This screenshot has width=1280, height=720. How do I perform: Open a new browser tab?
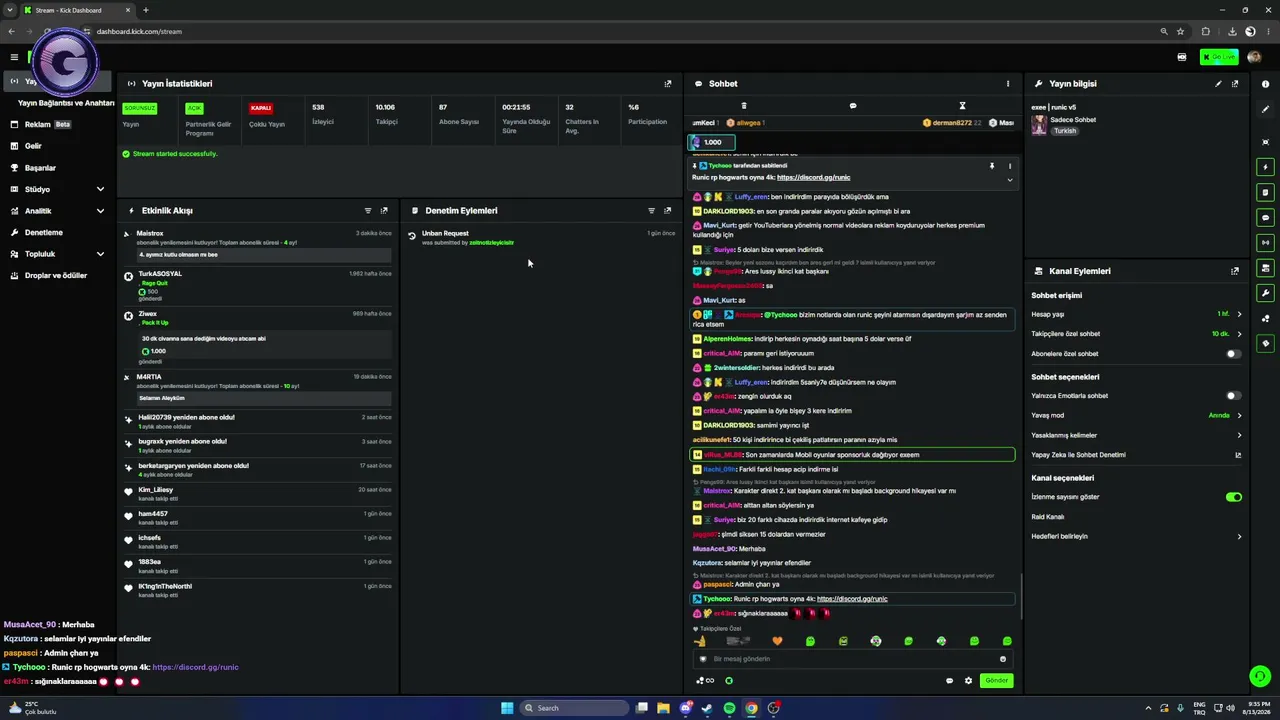pos(146,10)
